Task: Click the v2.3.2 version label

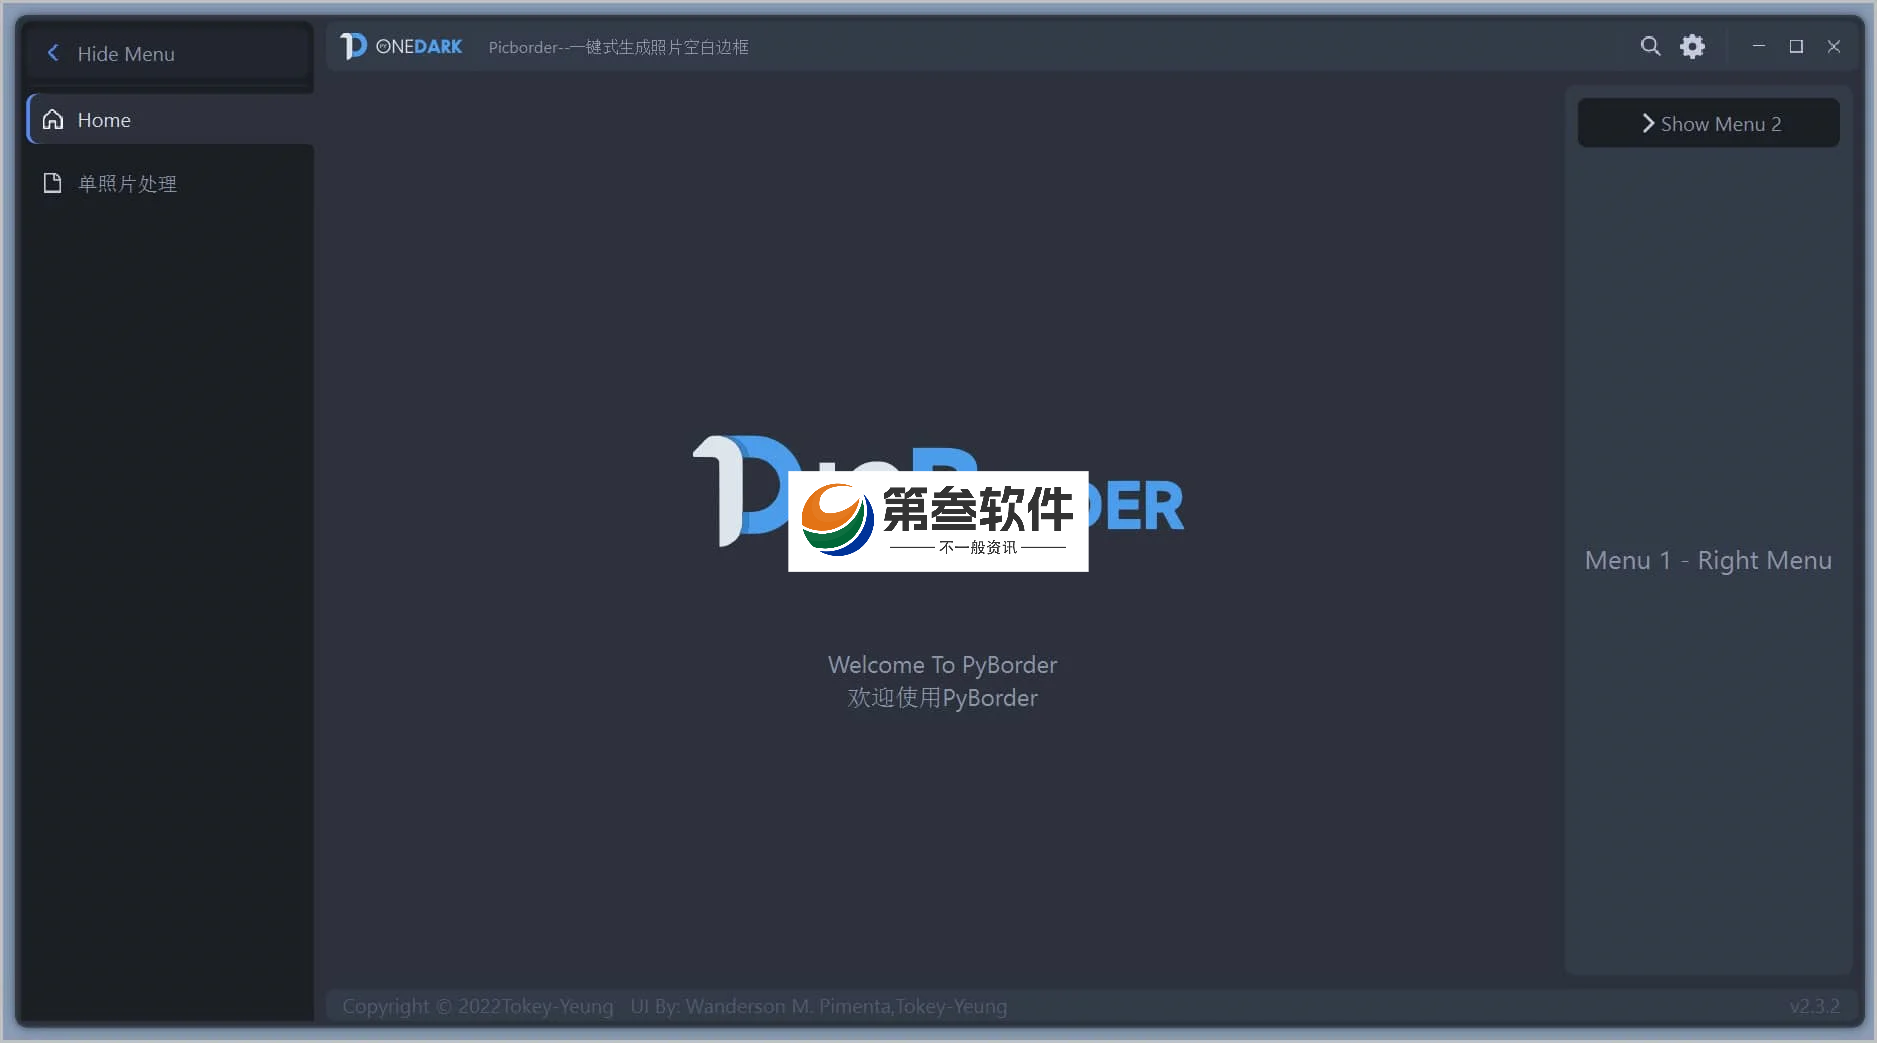Action: [x=1814, y=1006]
